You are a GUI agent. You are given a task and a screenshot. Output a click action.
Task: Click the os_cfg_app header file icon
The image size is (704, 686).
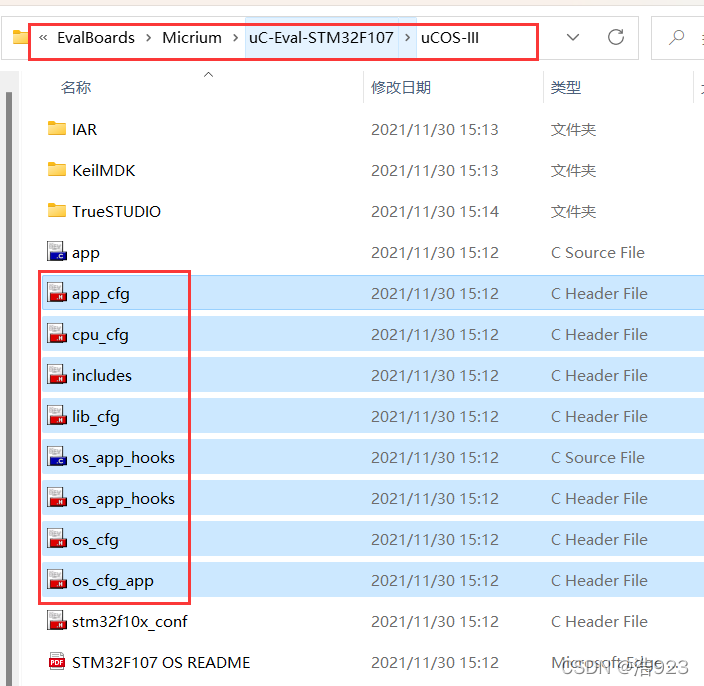coord(57,580)
